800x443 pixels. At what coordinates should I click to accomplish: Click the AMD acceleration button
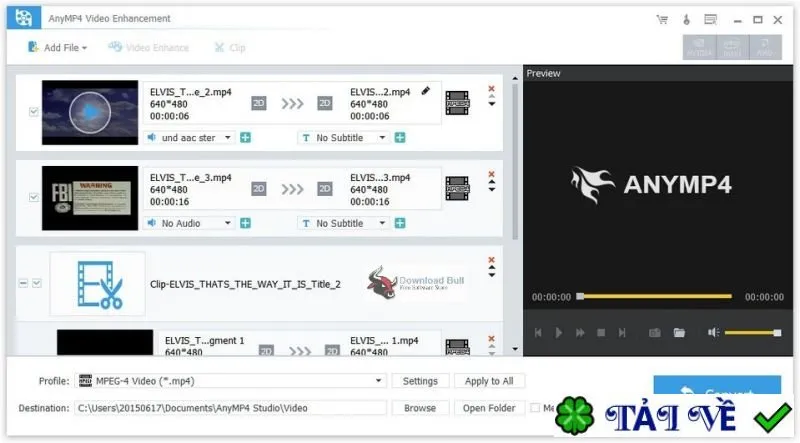[x=765, y=47]
